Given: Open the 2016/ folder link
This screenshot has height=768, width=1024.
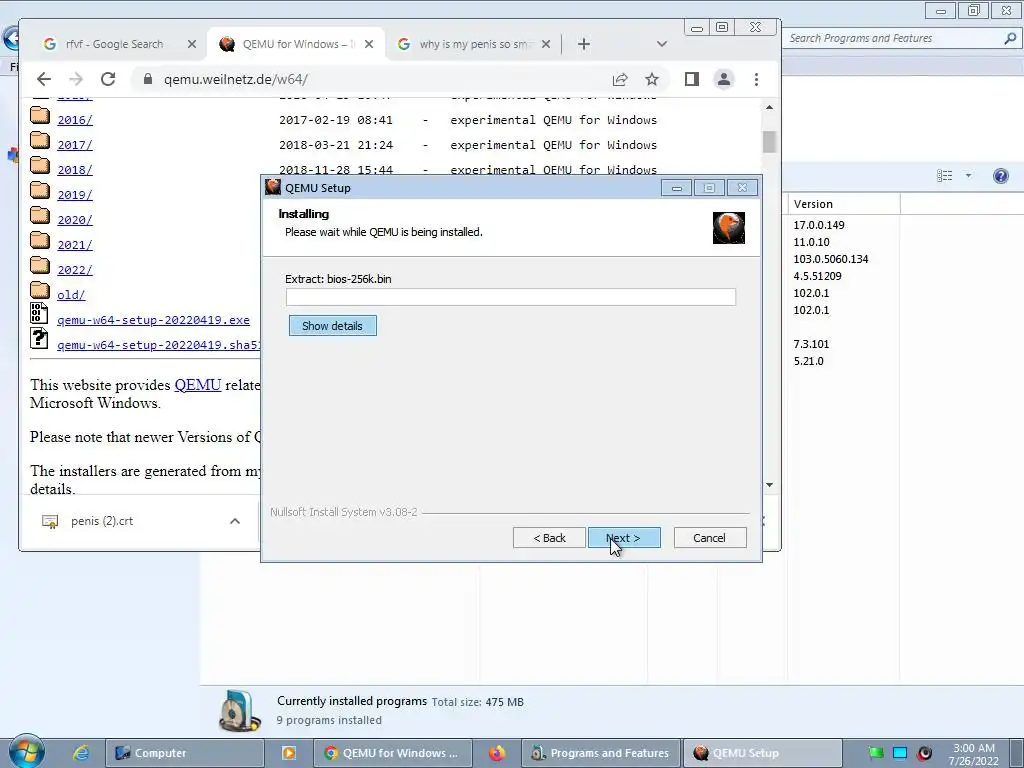Looking at the screenshot, I should coord(74,120).
